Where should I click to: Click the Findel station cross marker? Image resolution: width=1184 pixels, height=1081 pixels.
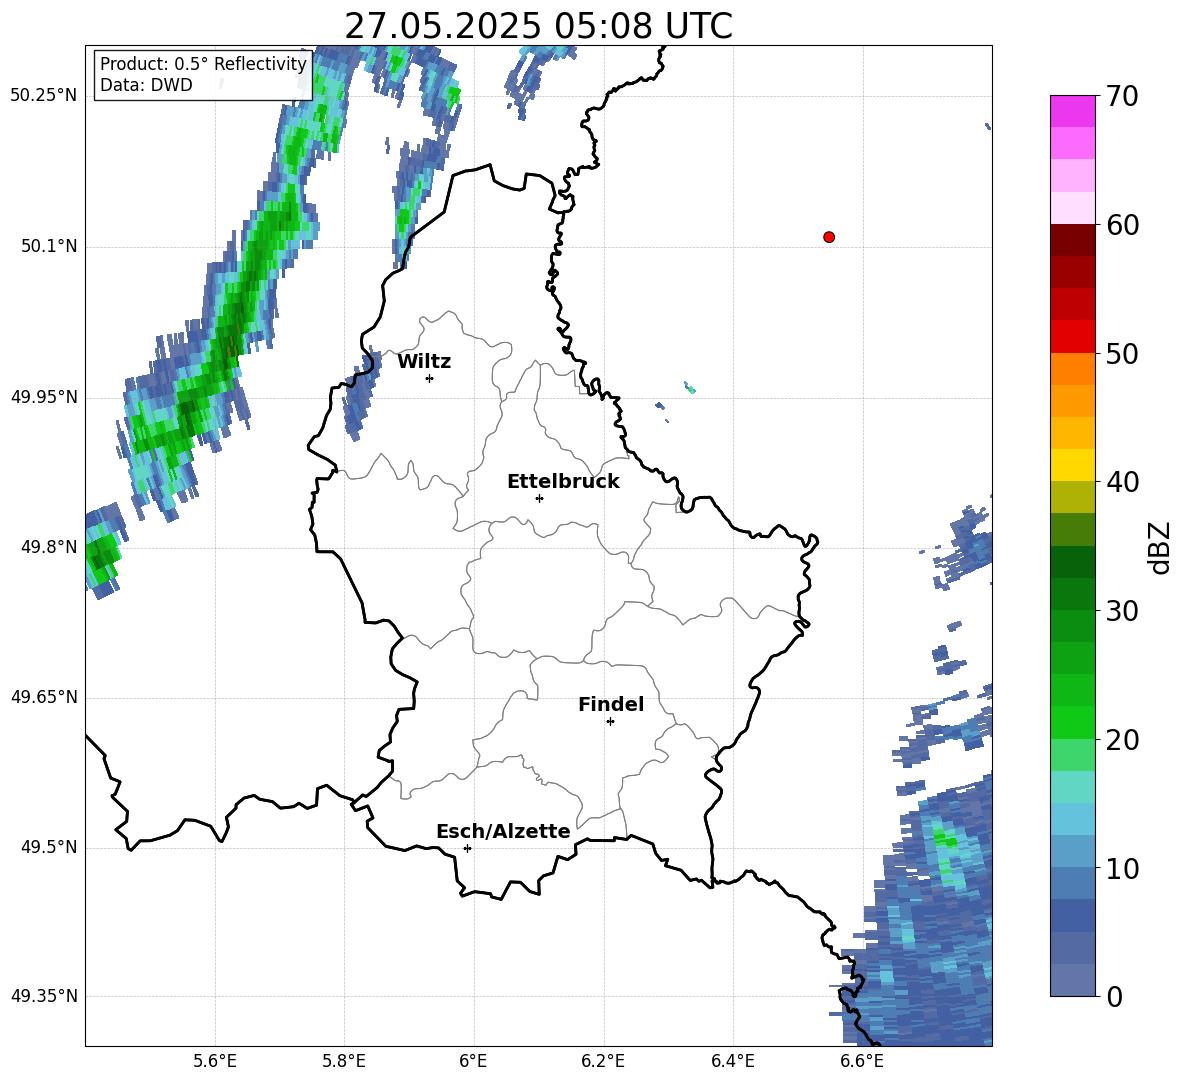click(x=610, y=722)
